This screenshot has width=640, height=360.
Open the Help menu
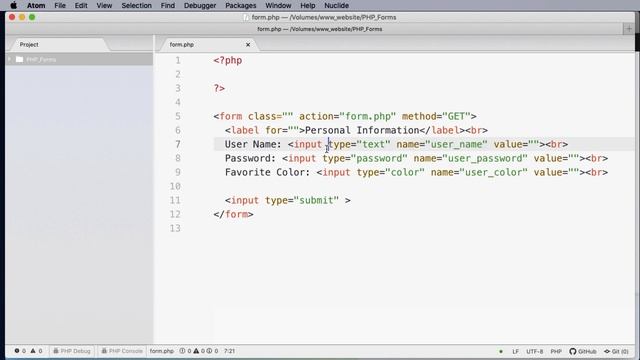tap(307, 6)
